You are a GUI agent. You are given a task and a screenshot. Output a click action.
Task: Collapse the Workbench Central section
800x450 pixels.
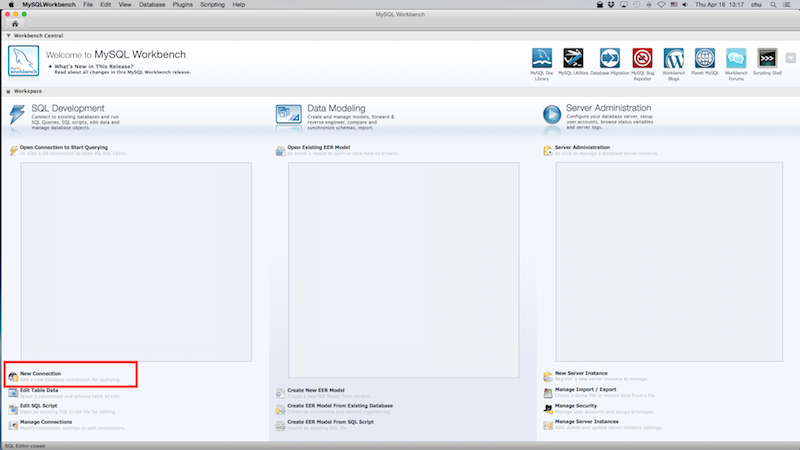click(x=8, y=36)
